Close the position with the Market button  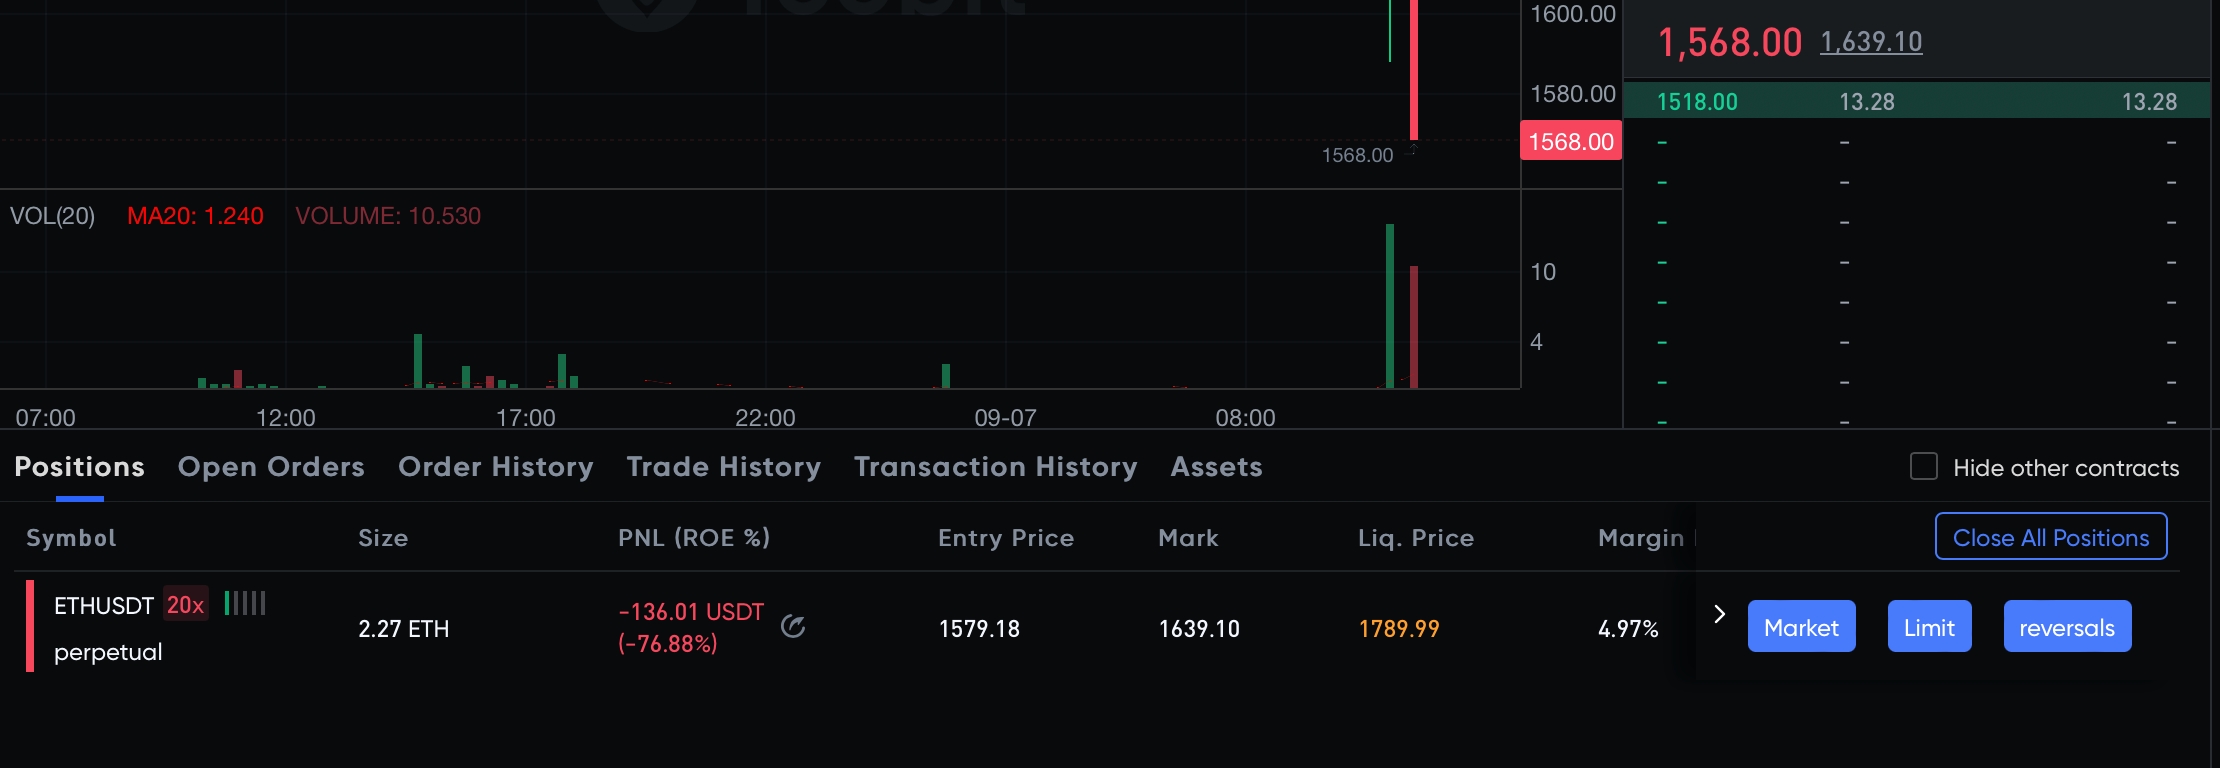coord(1801,627)
